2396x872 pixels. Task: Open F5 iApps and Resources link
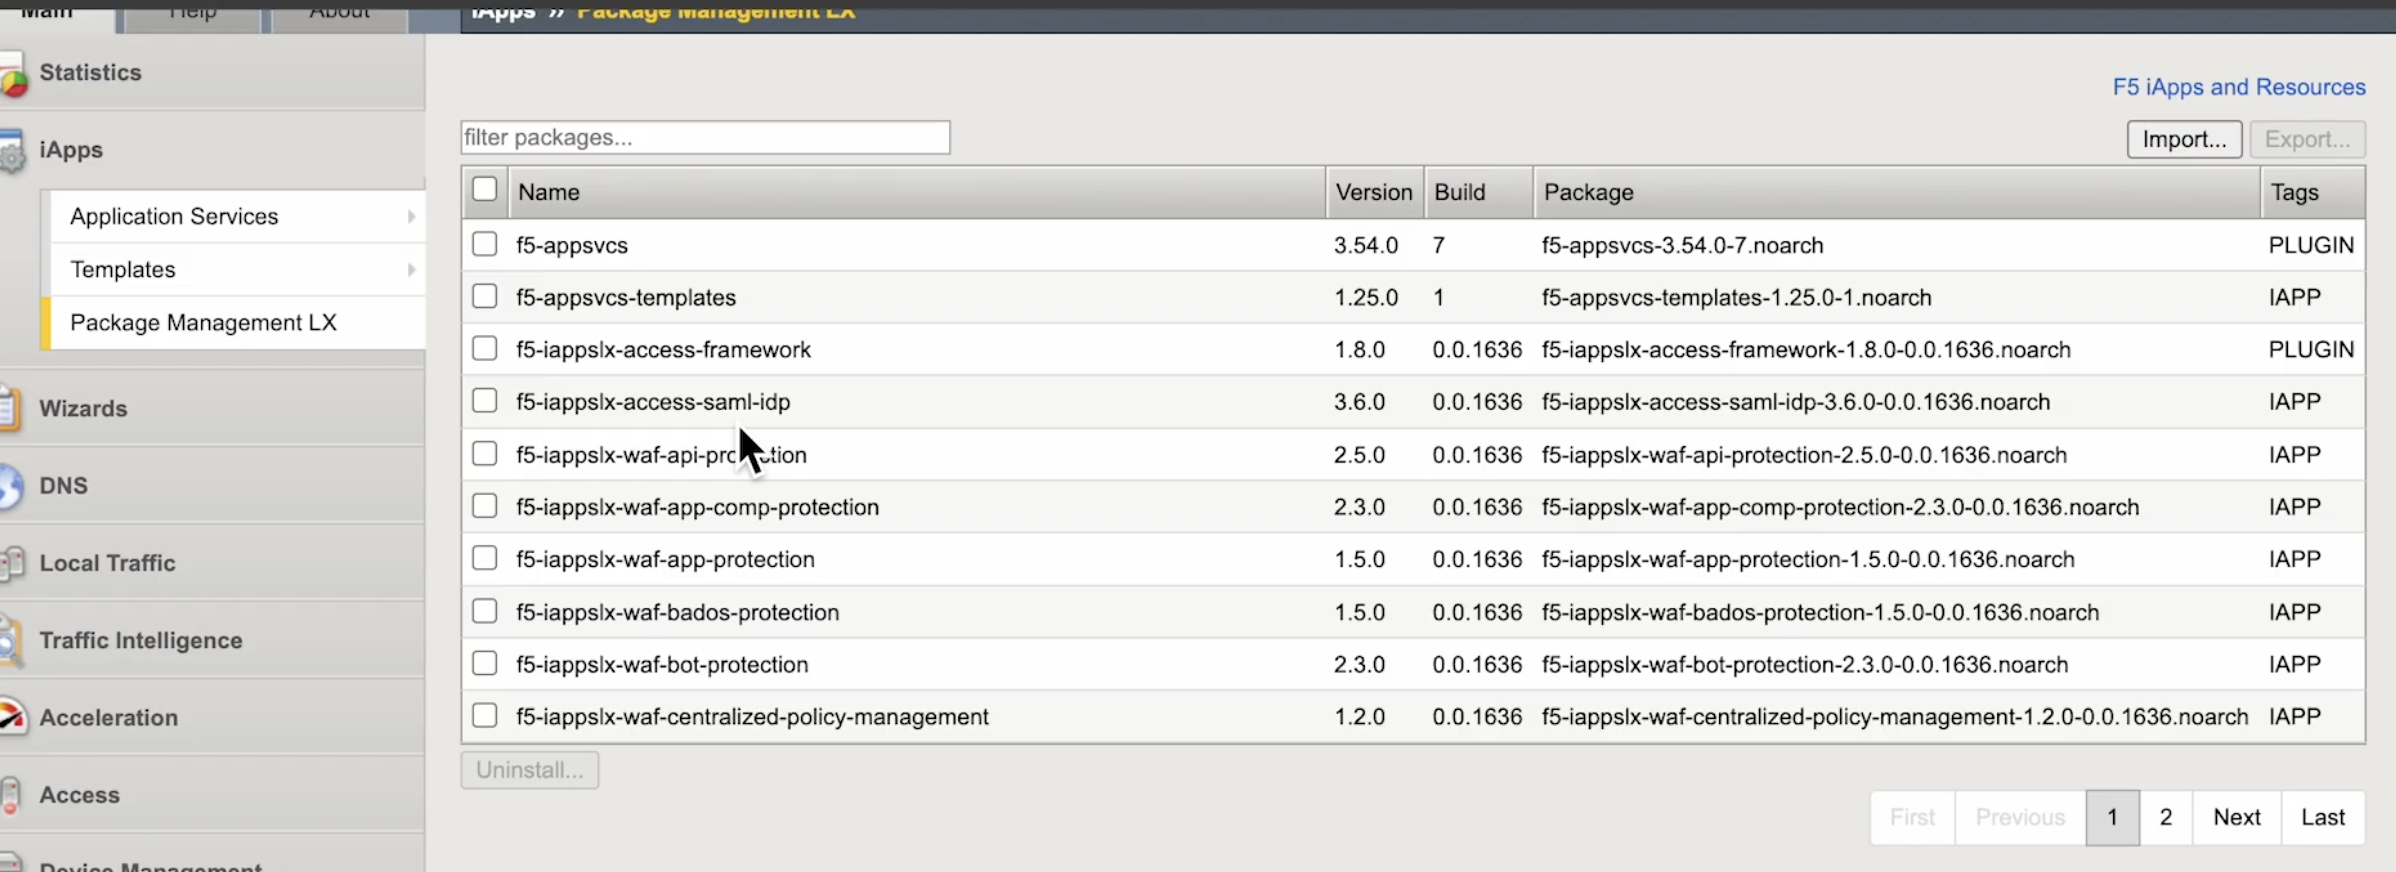[x=2239, y=87]
